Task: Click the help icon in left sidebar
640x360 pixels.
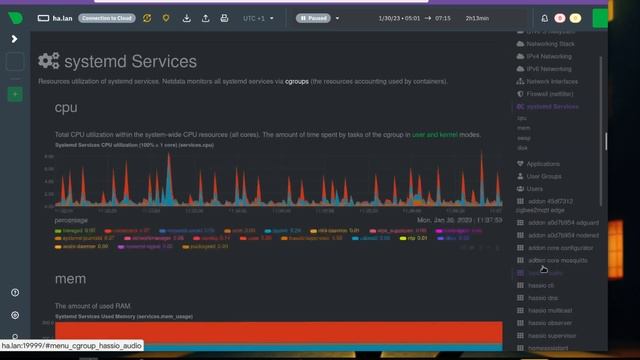Action: tap(15, 292)
